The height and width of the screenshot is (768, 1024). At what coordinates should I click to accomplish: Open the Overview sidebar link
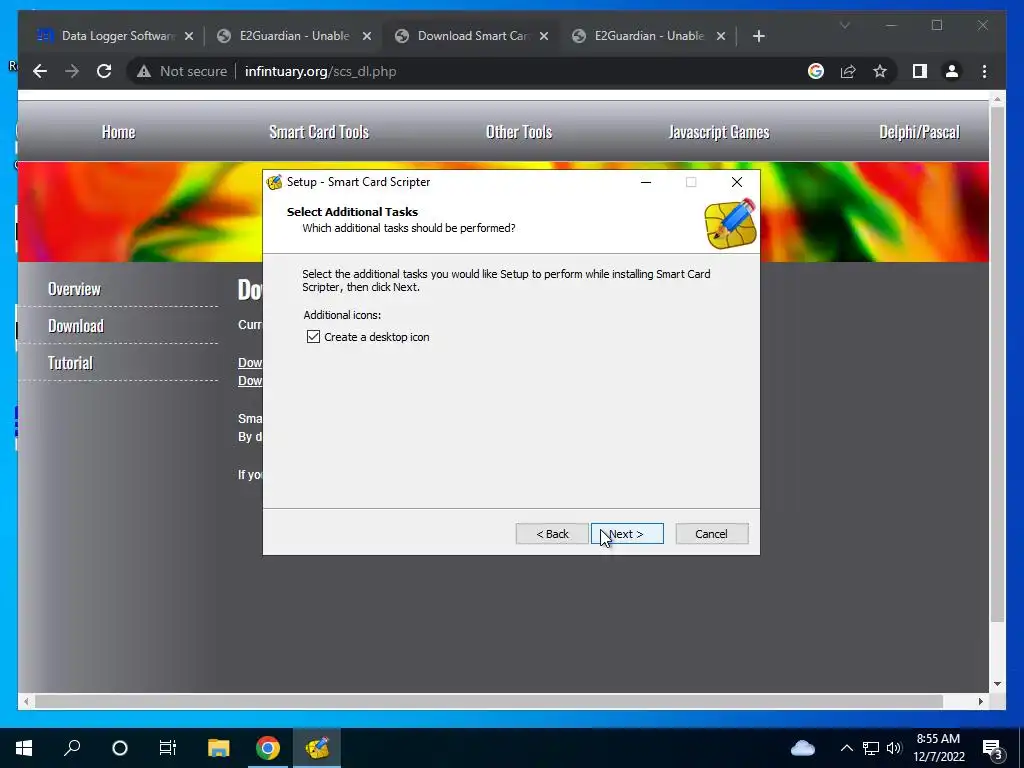74,289
